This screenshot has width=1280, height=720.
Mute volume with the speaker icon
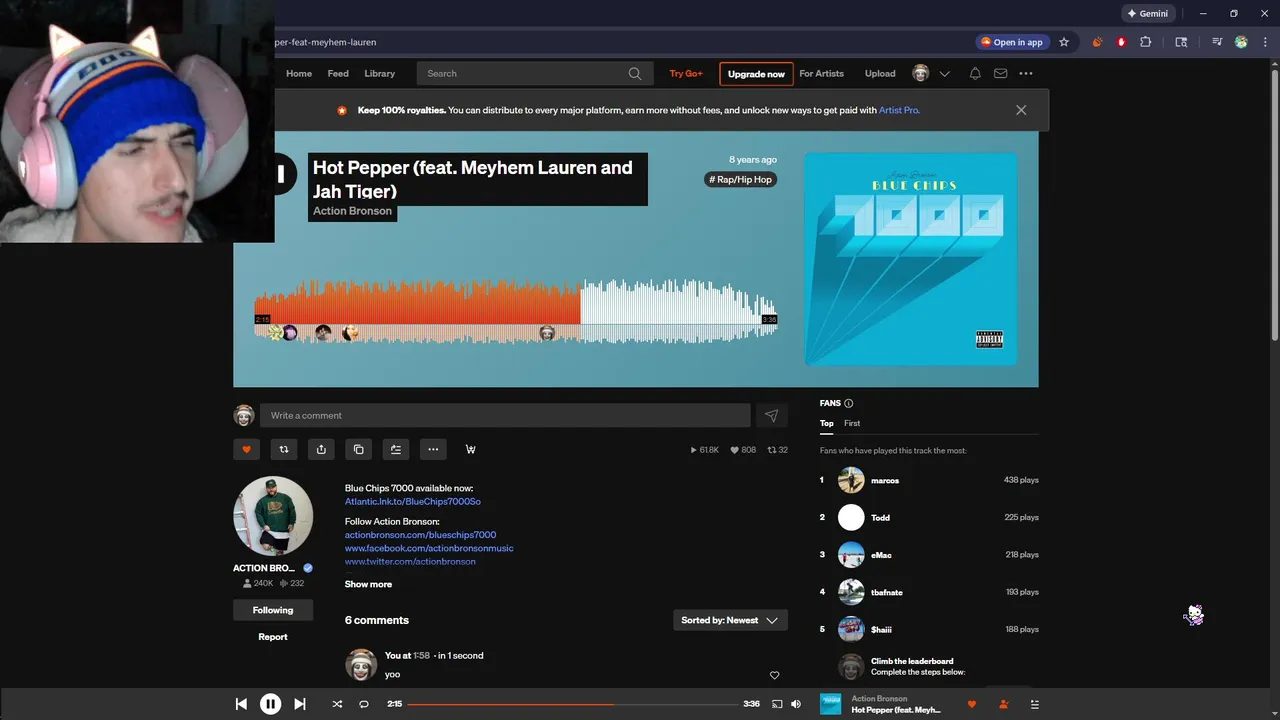pos(796,704)
